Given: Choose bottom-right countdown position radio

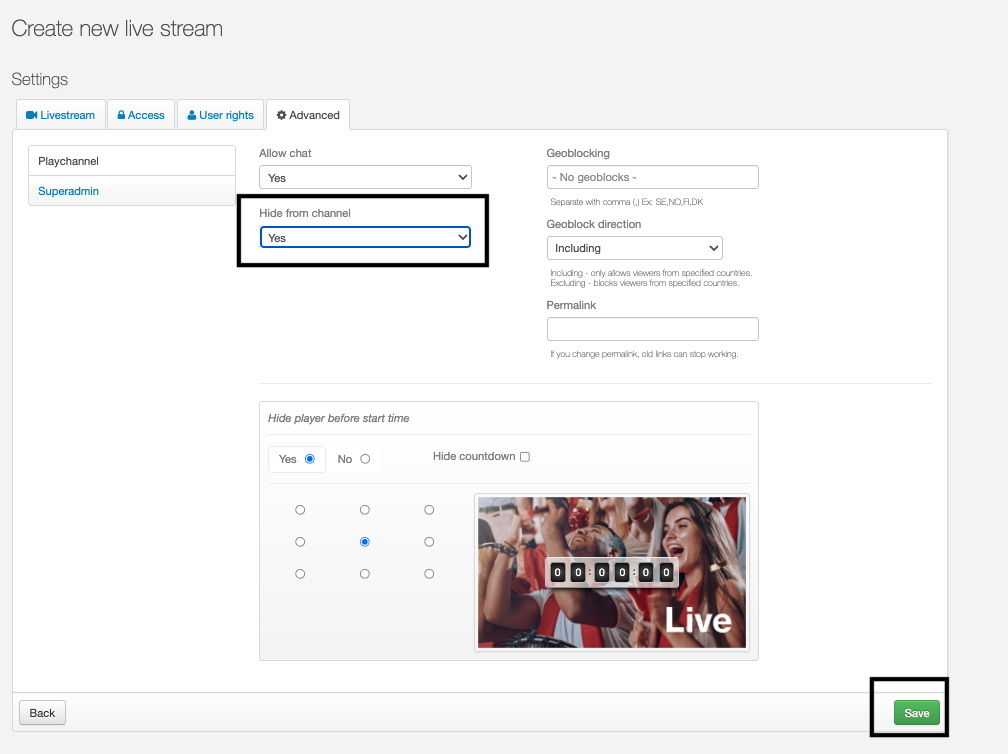Looking at the screenshot, I should pyautogui.click(x=429, y=574).
